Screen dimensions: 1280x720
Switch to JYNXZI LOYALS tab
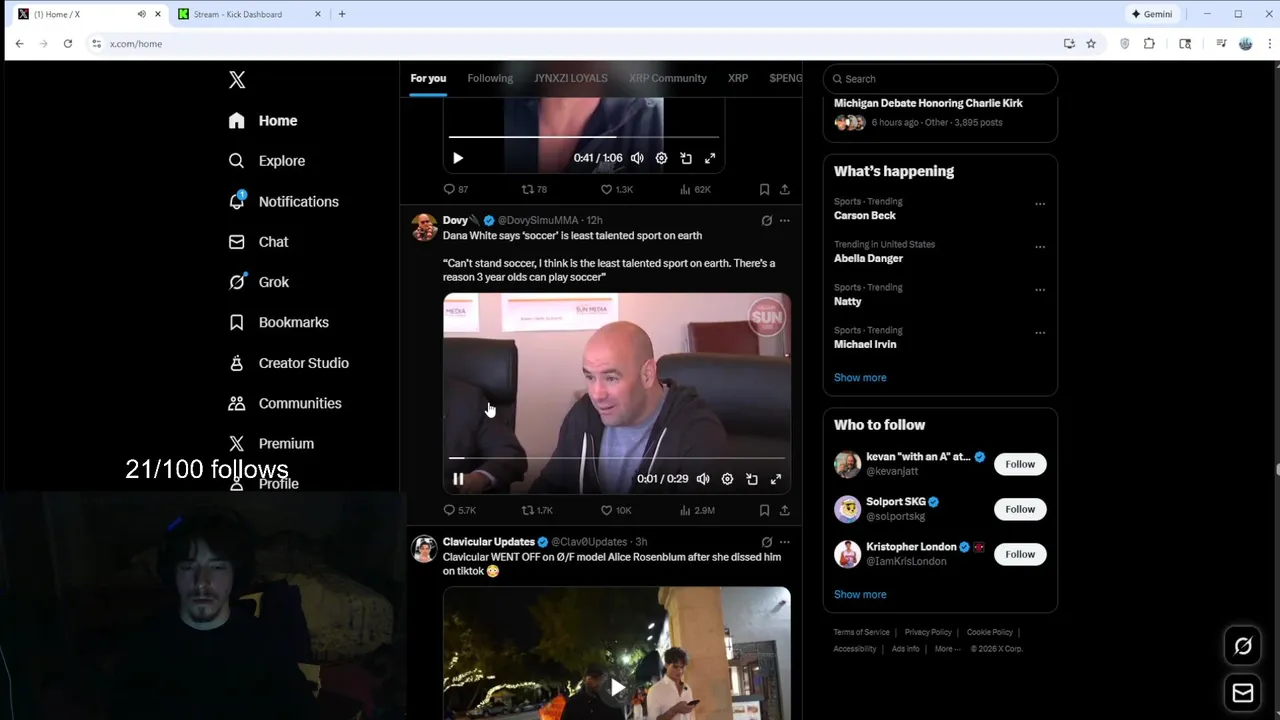point(571,78)
